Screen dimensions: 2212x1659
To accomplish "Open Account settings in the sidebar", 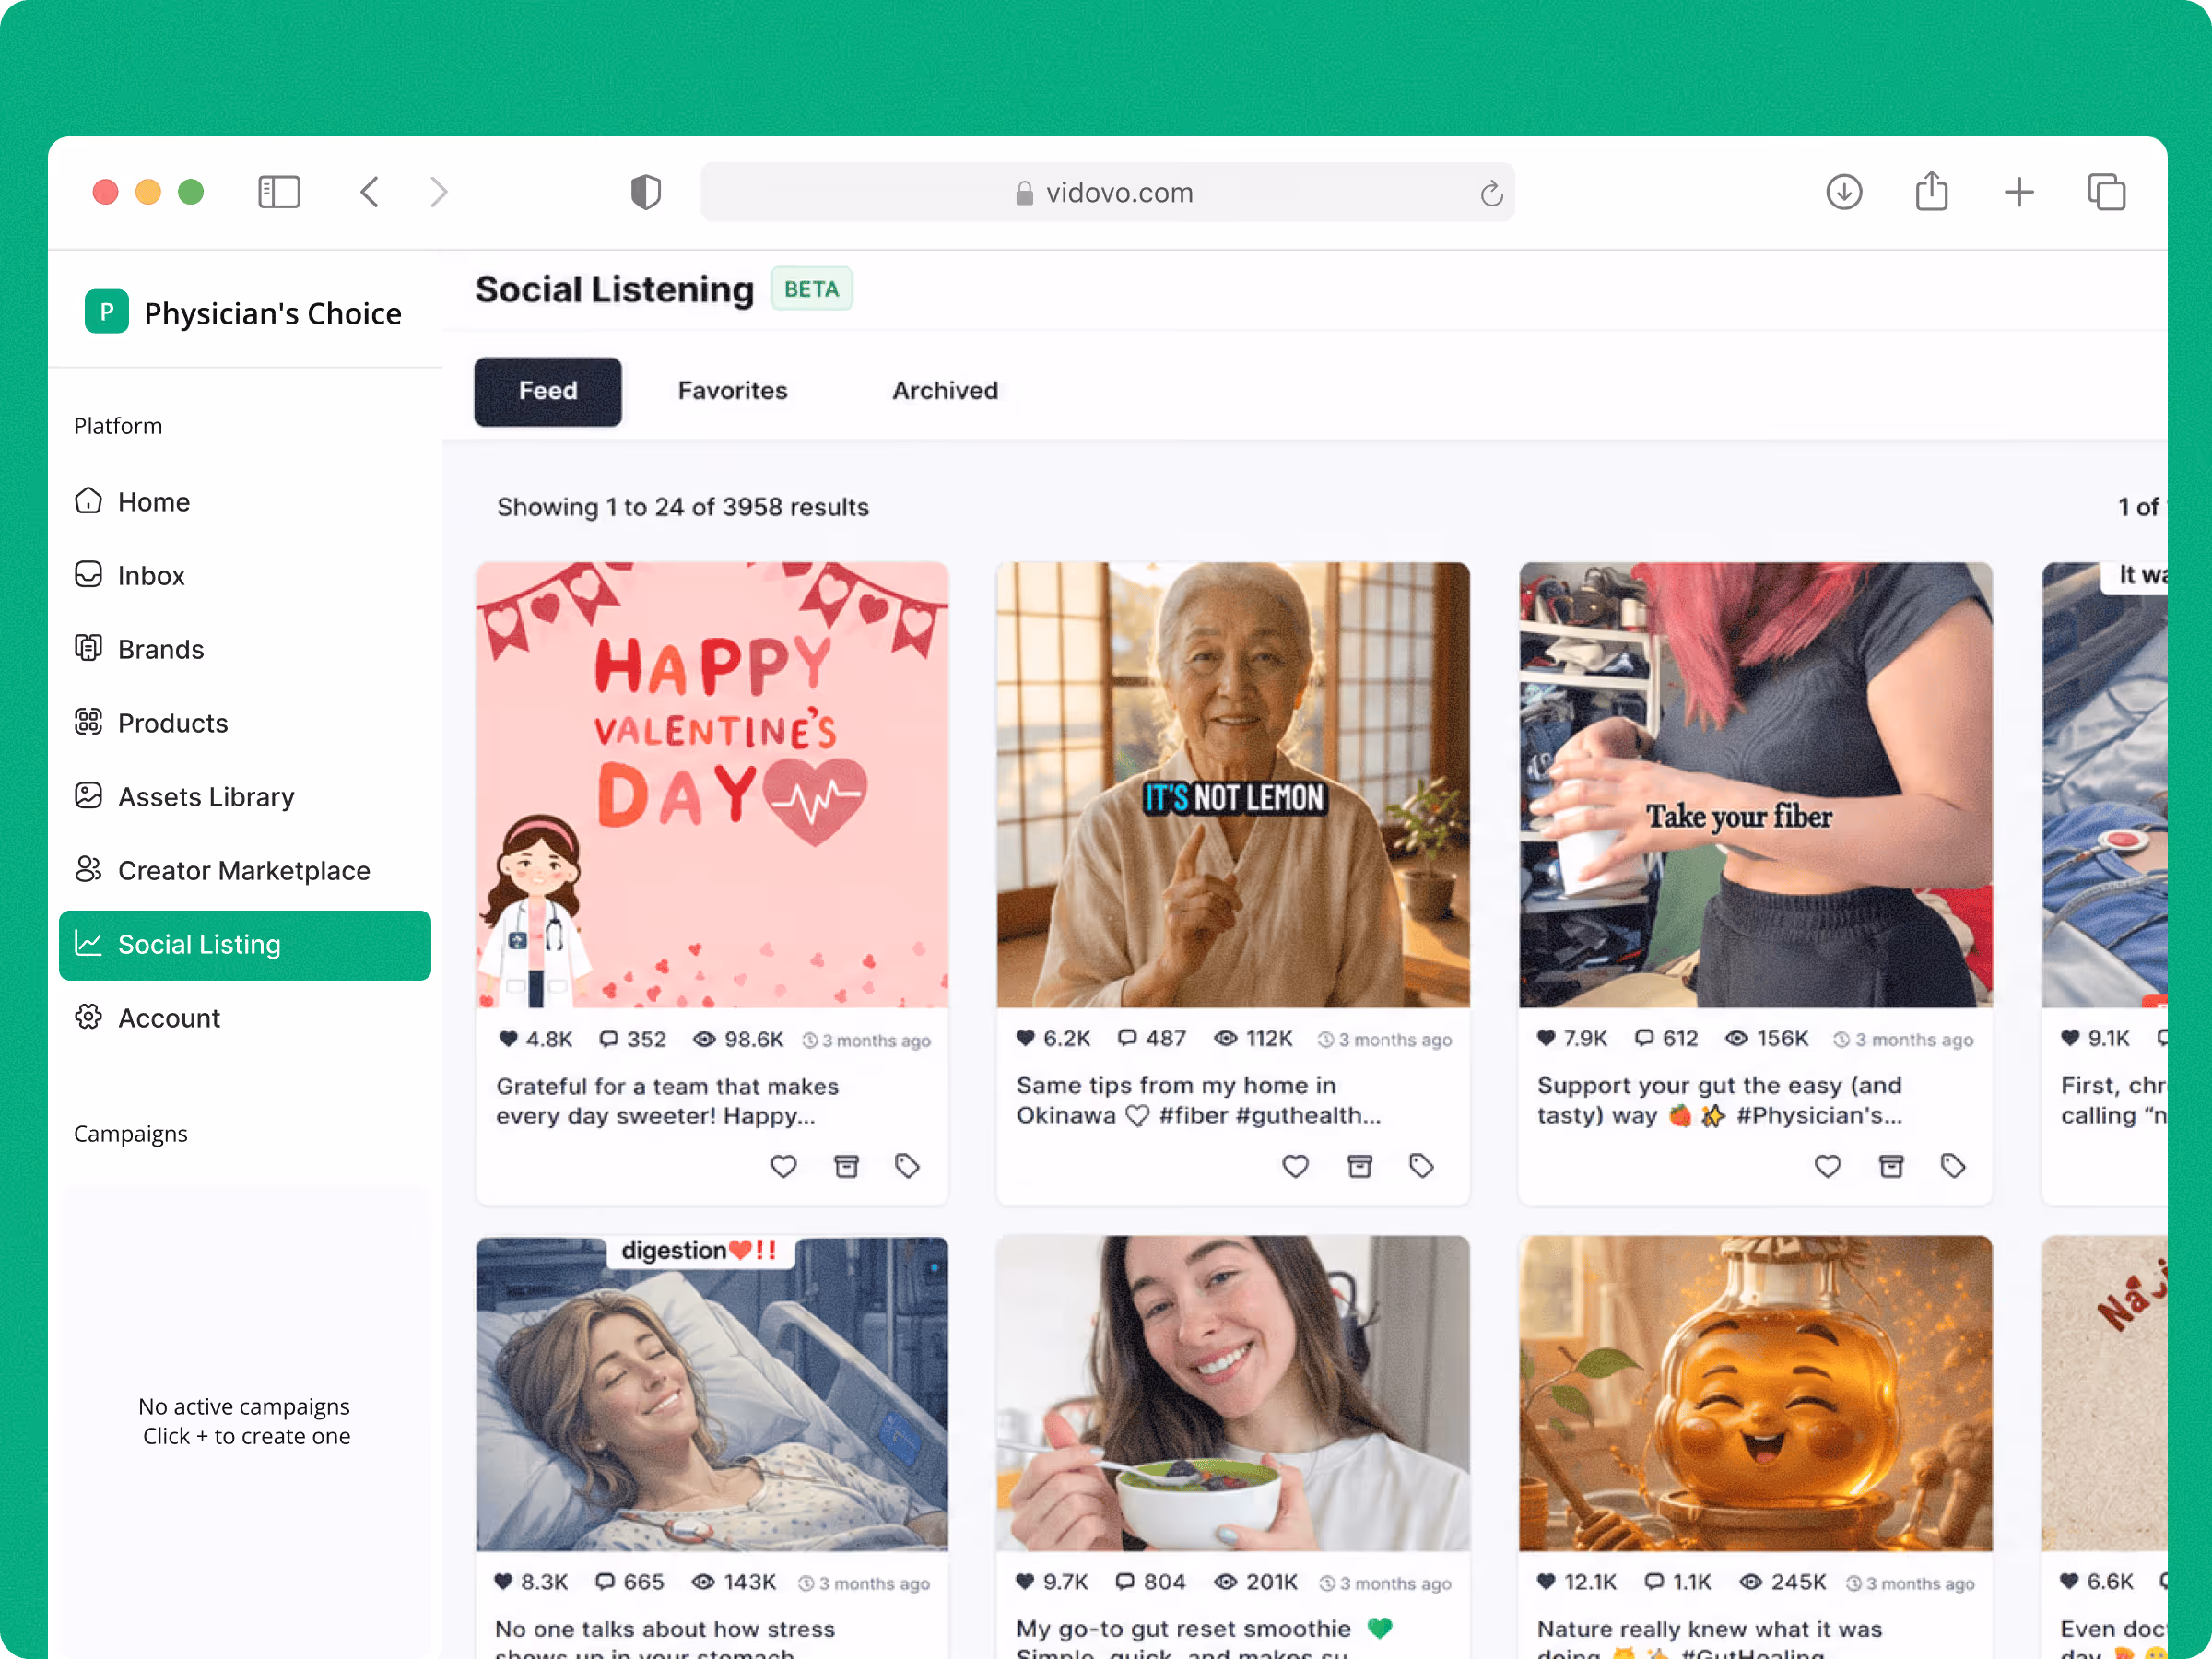I will pyautogui.click(x=245, y=1018).
